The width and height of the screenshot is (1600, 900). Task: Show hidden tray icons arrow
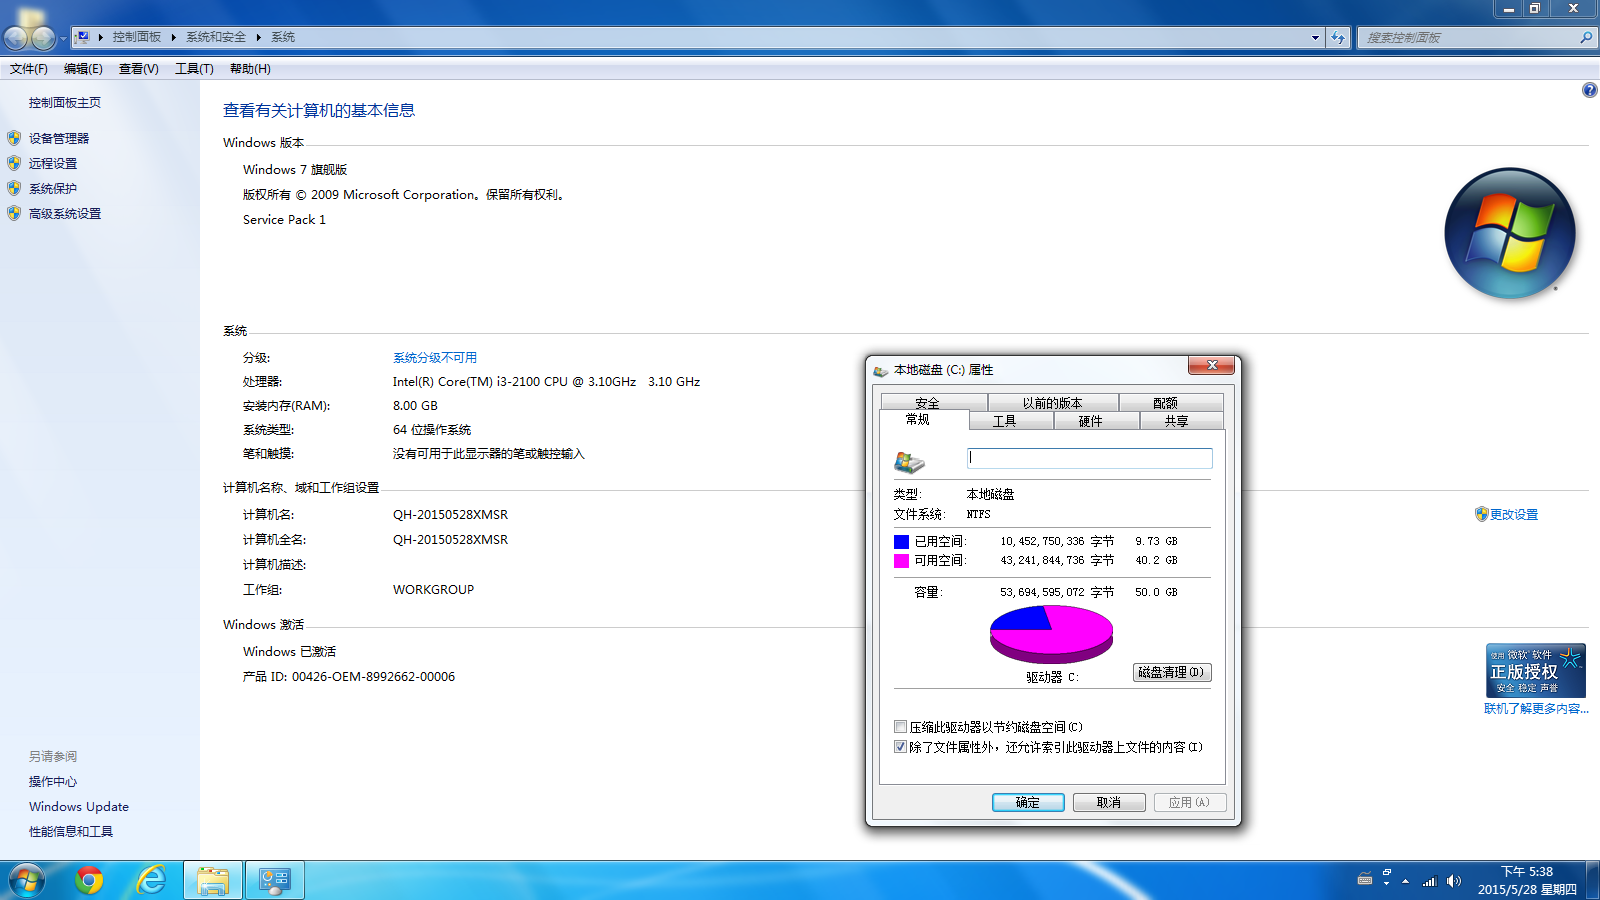(1406, 881)
